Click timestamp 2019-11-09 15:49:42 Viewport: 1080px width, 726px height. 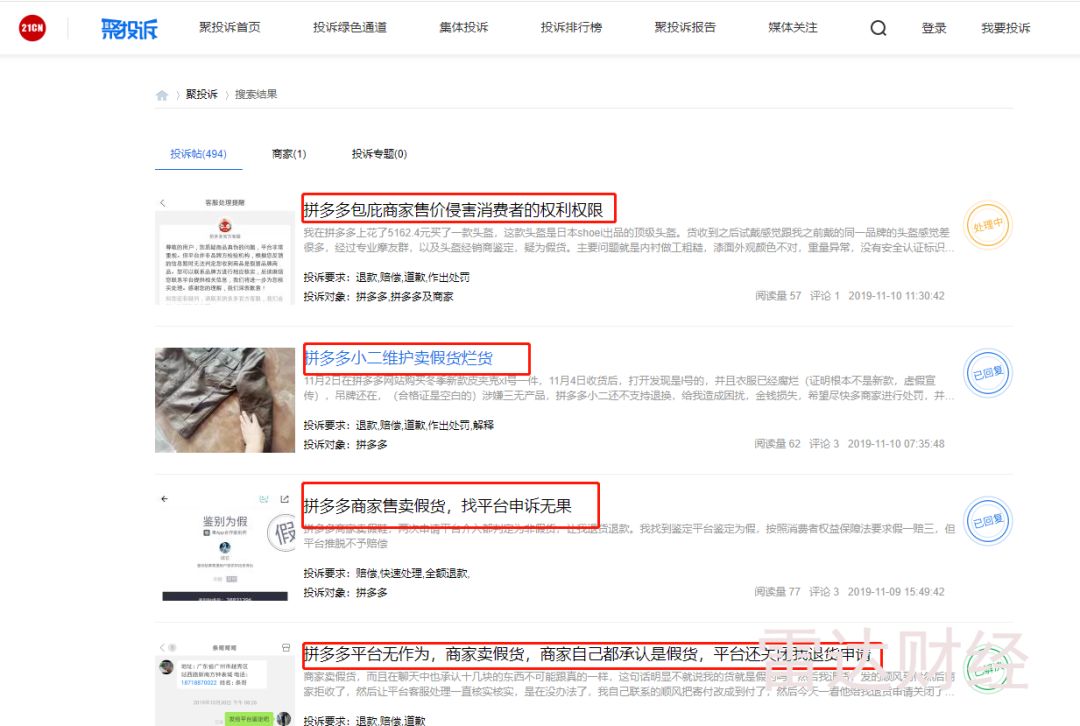(x=896, y=592)
